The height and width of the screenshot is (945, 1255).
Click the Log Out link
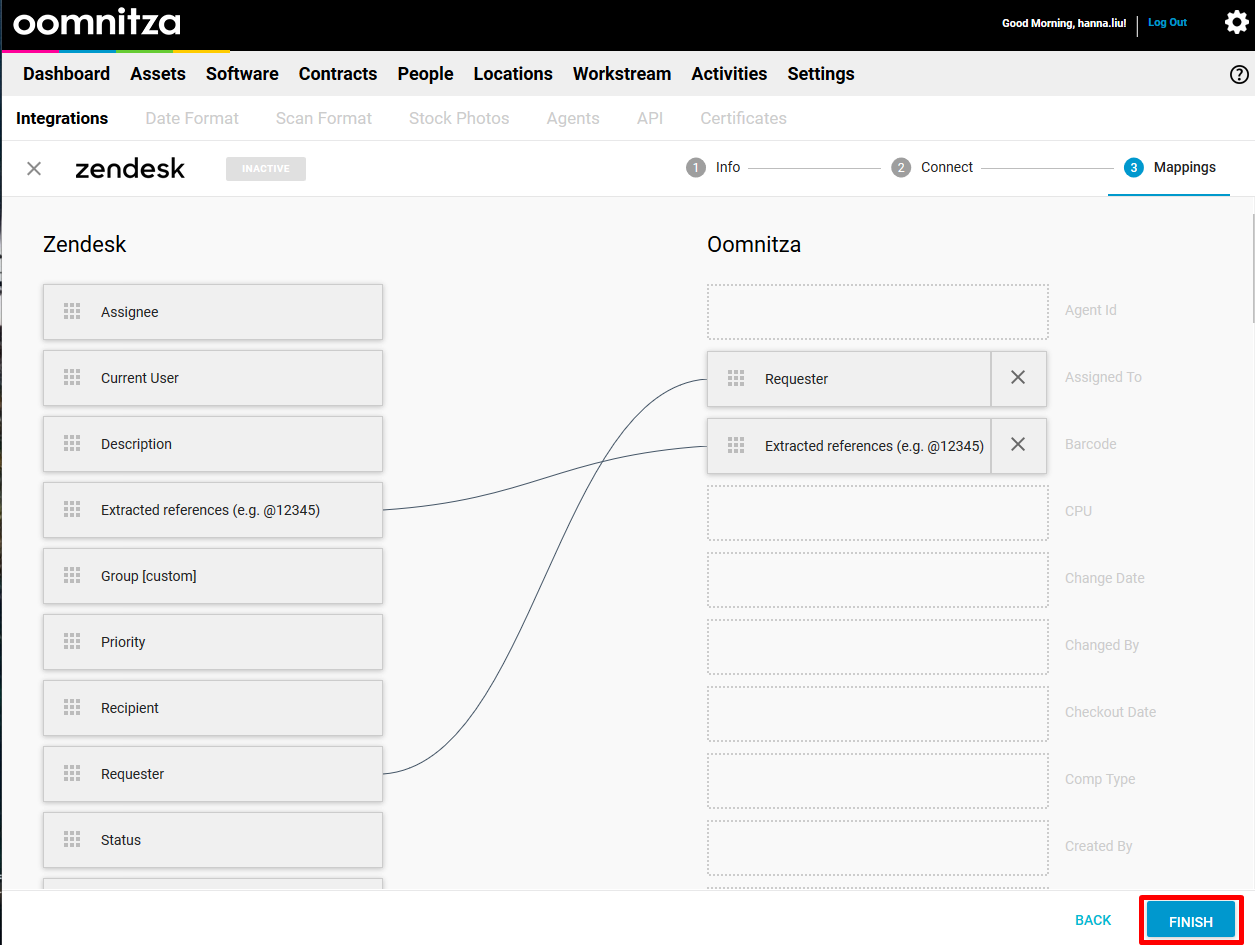1167,22
